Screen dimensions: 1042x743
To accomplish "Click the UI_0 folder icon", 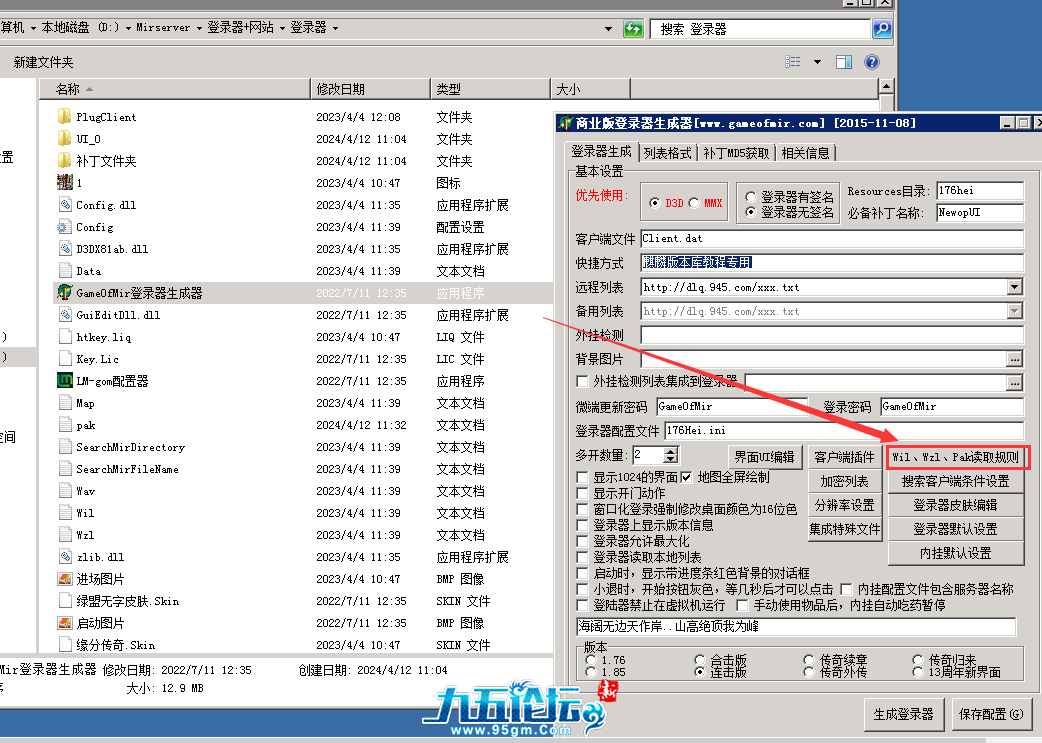I will point(64,139).
